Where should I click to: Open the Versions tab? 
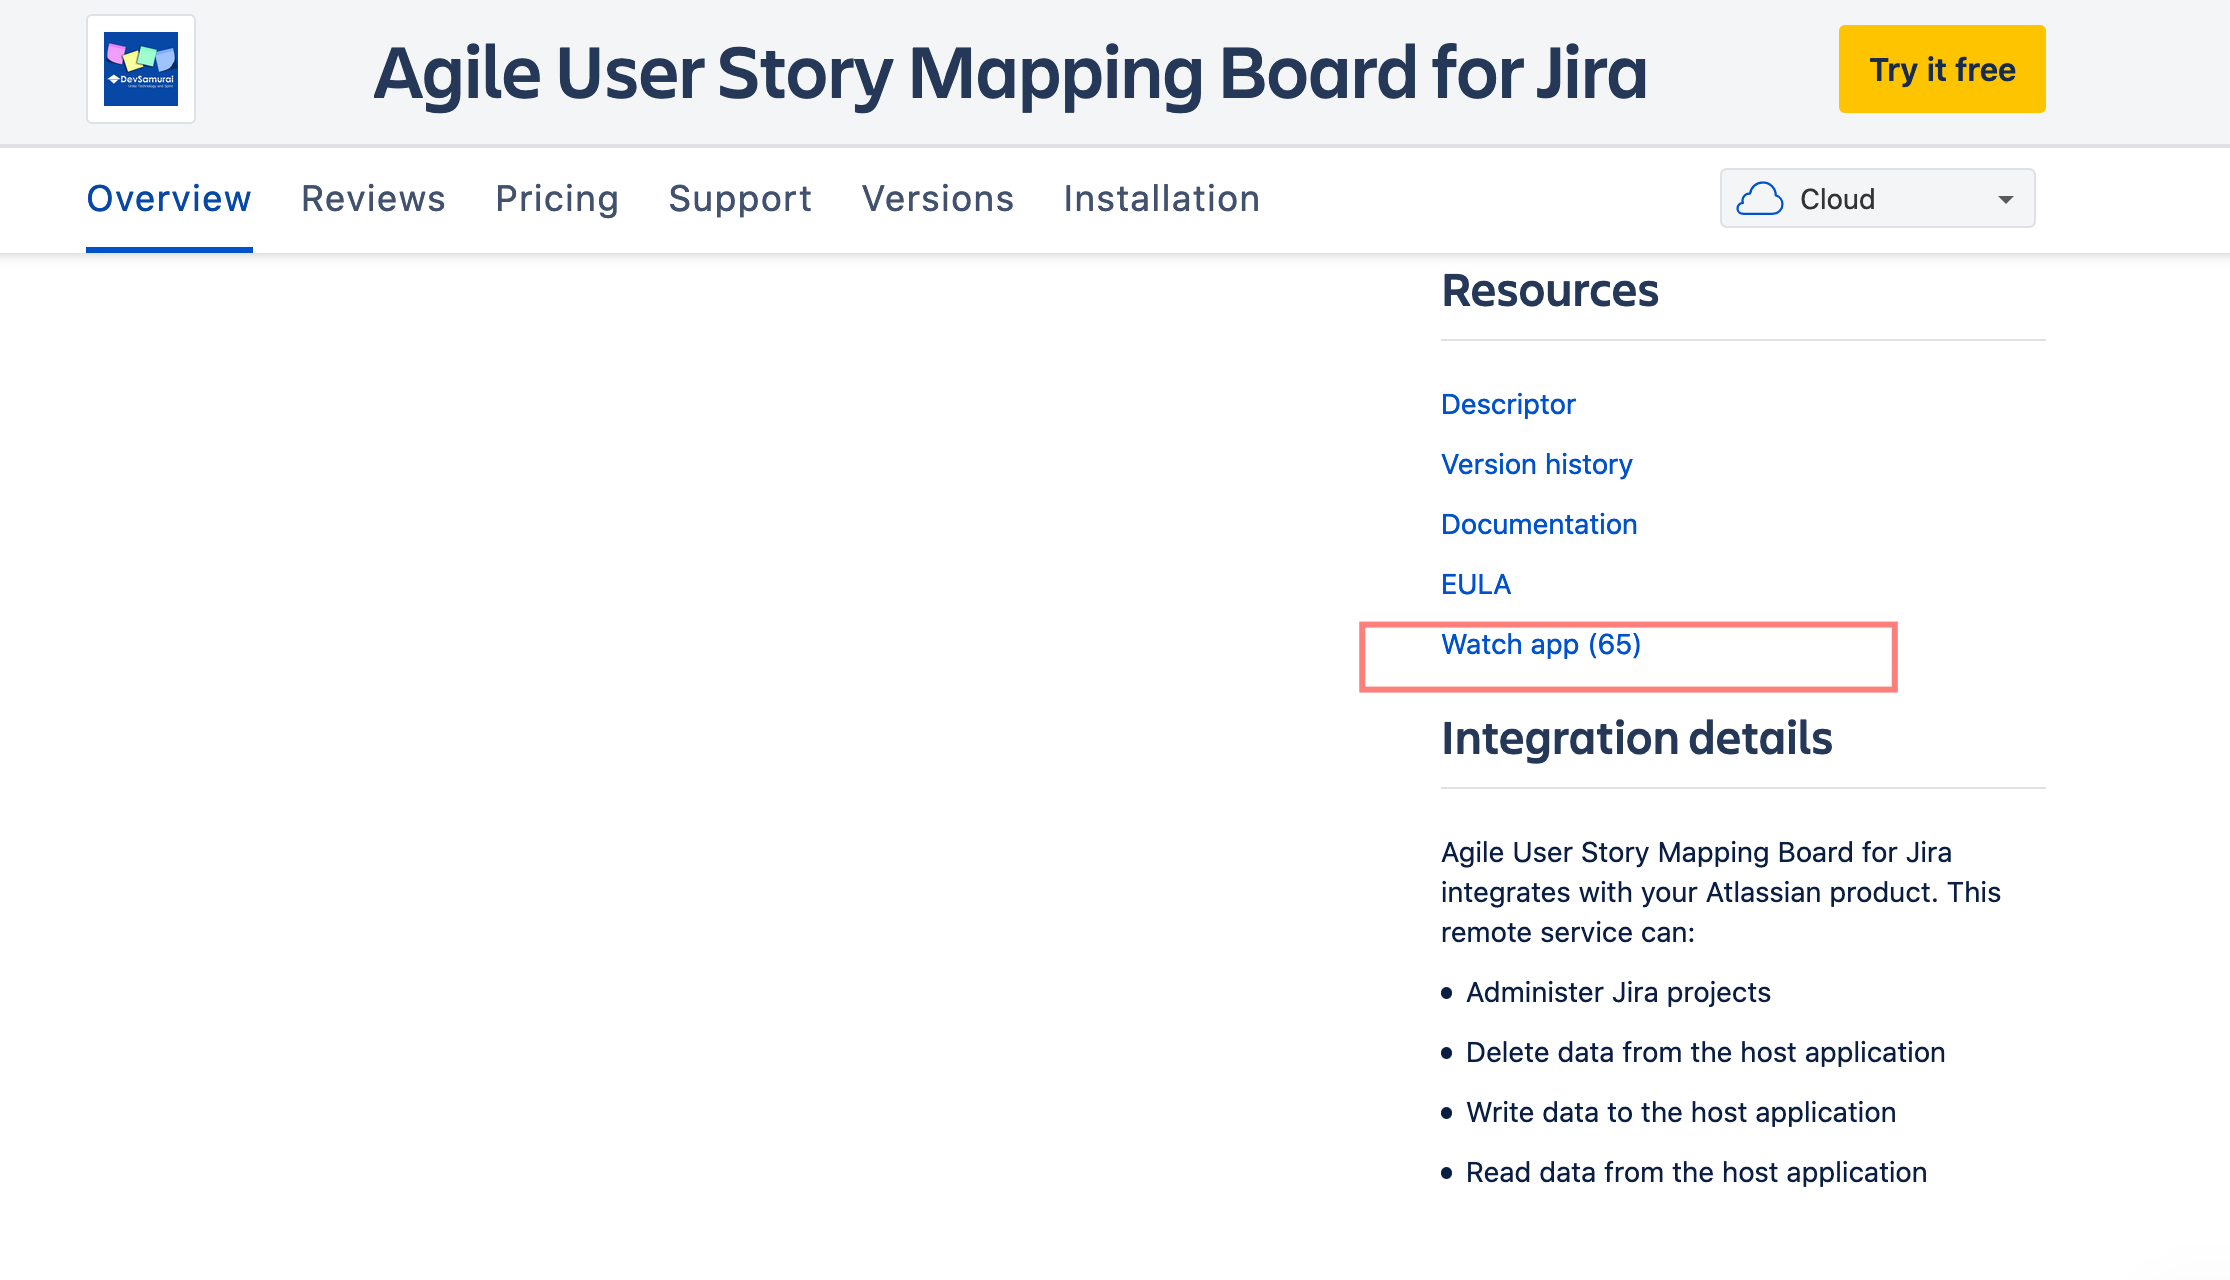pyautogui.click(x=938, y=199)
